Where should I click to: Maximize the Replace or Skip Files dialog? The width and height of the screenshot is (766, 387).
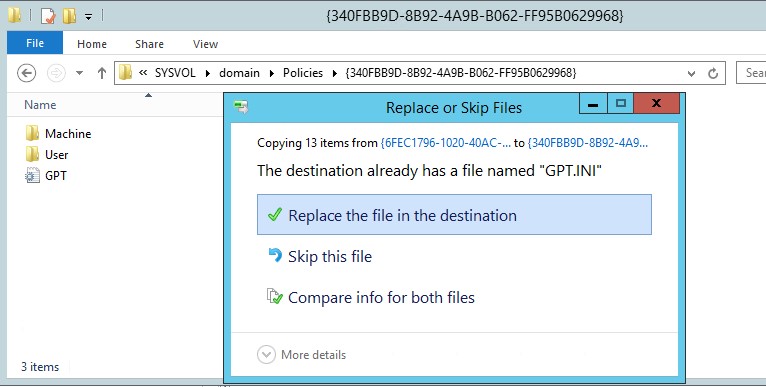tap(621, 104)
